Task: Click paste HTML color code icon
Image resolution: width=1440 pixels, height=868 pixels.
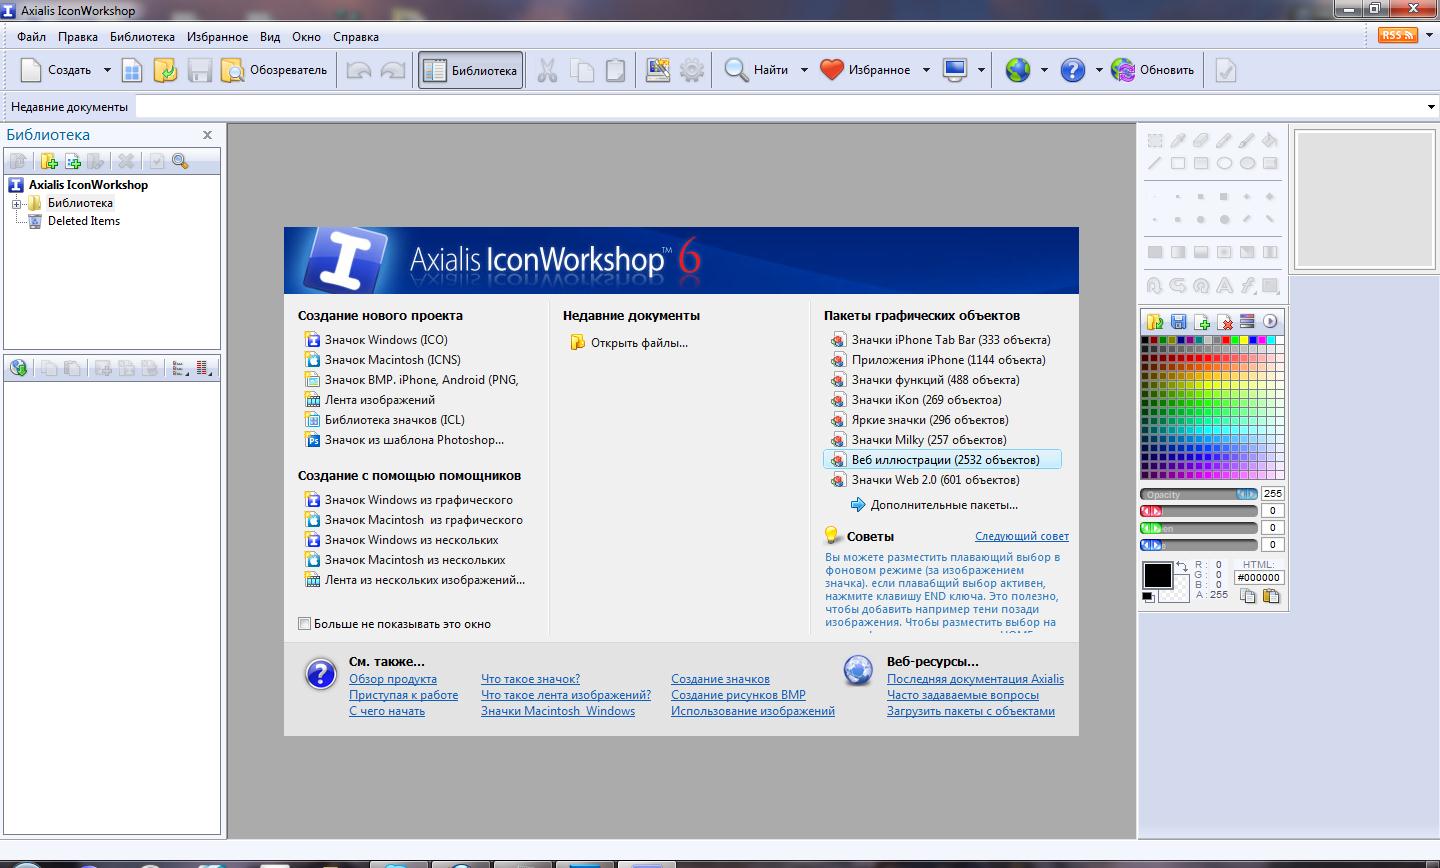Action: (x=1271, y=596)
